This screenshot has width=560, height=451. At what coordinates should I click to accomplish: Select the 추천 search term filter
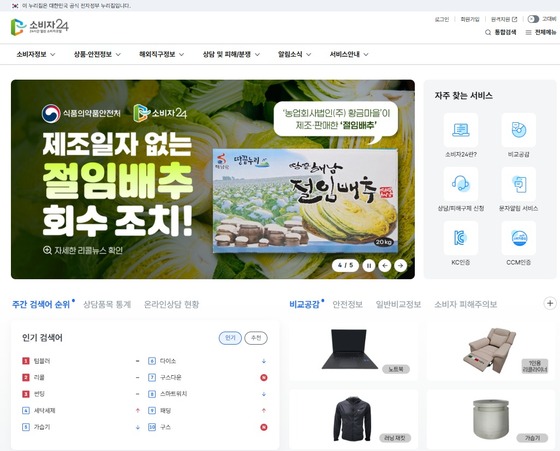(x=256, y=338)
